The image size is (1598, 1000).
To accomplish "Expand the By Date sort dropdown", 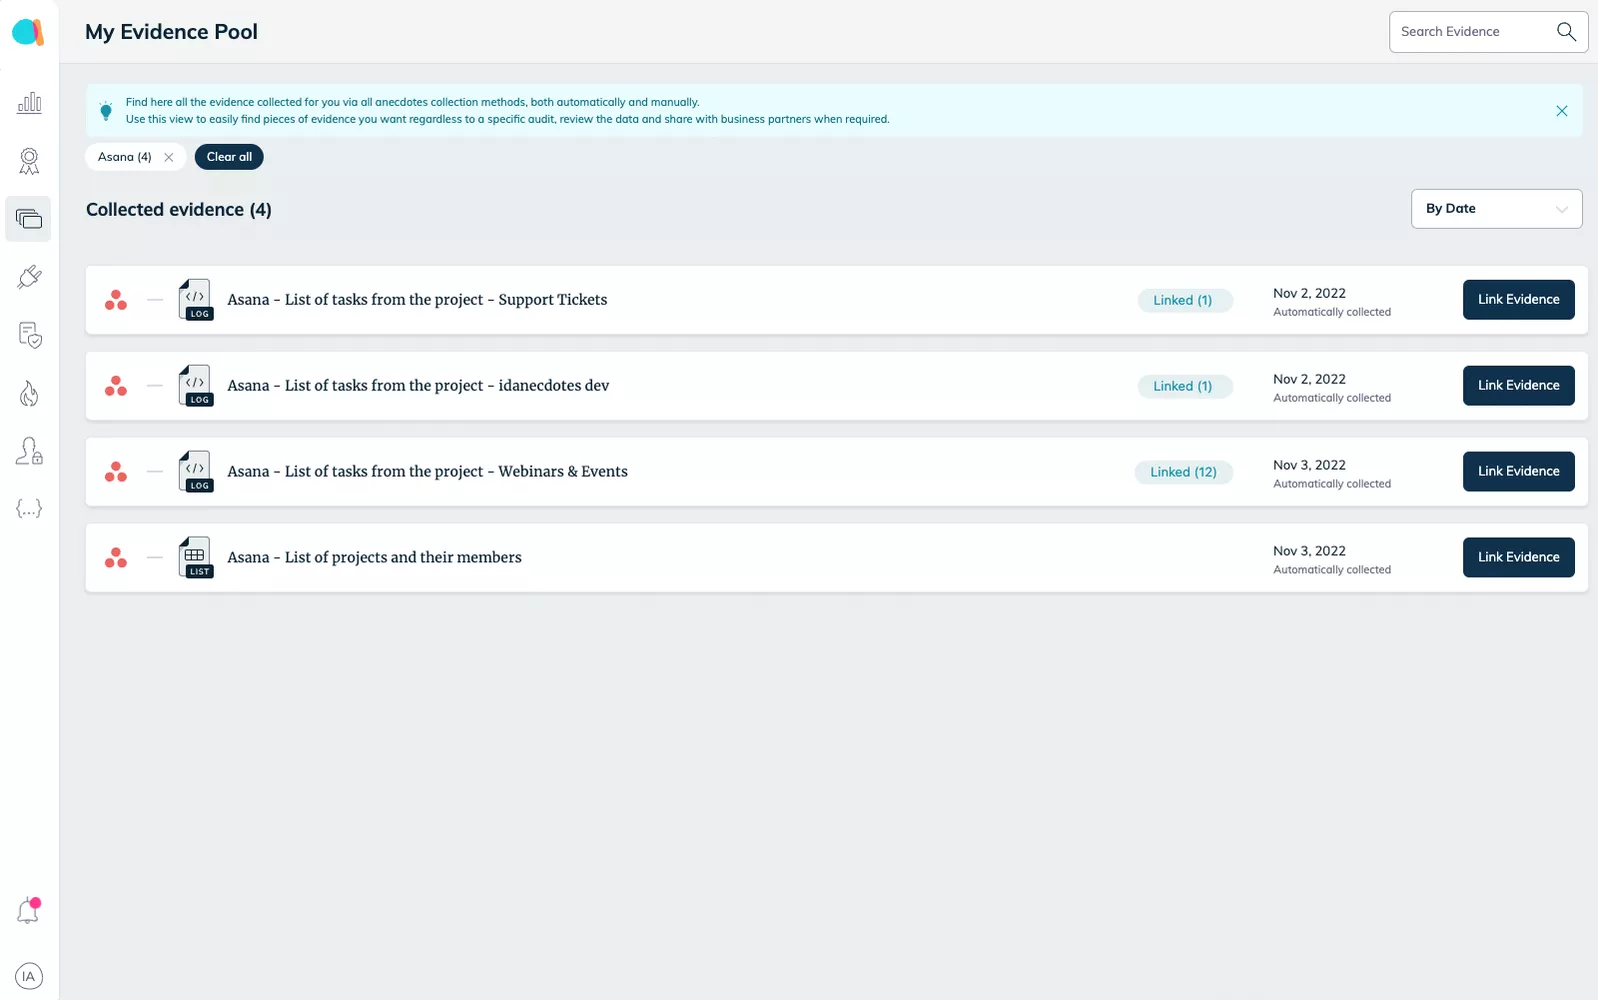I will coord(1496,209).
